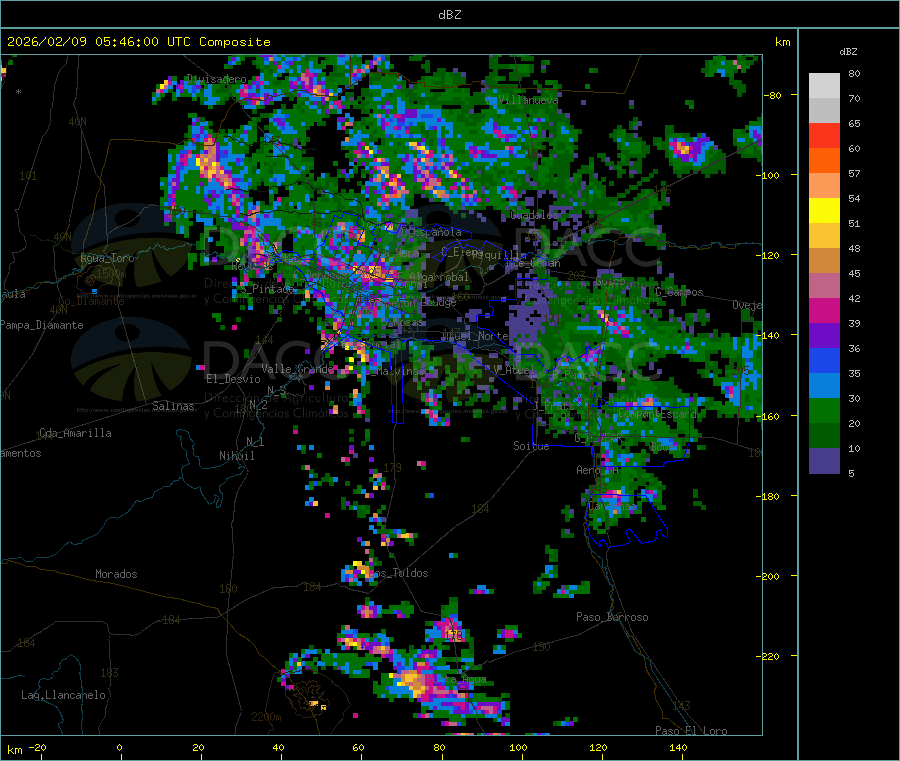
Task: Click the '40' bottom axis tick label
Action: (278, 747)
